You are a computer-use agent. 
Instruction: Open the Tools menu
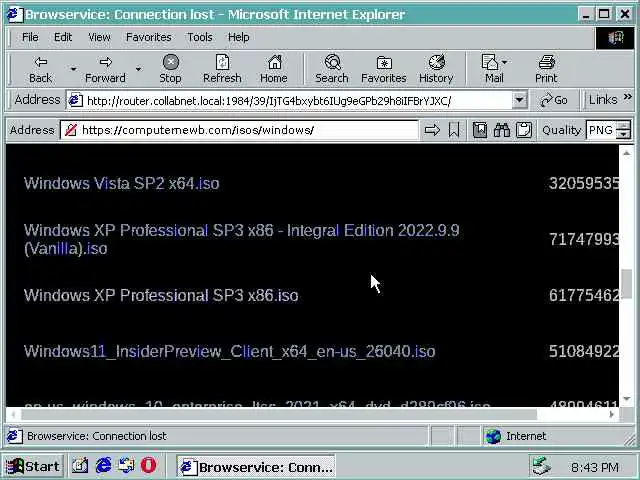[x=200, y=37]
